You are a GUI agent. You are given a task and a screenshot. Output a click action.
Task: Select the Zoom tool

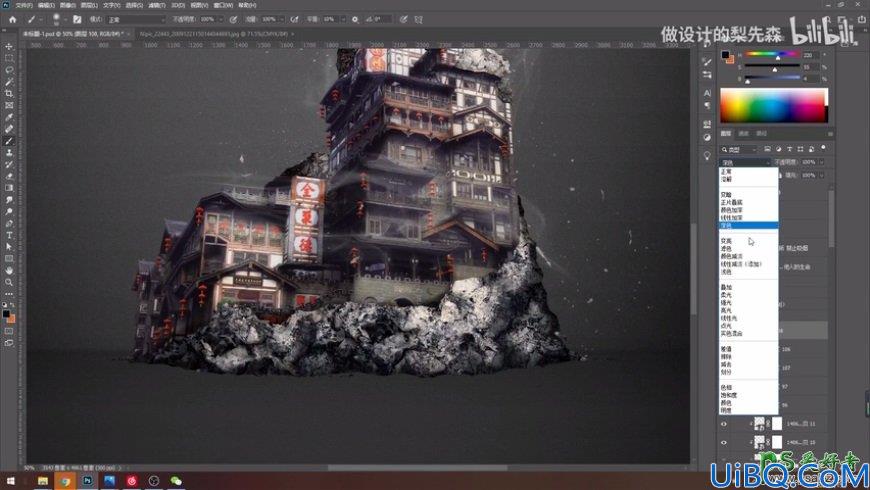coord(9,282)
